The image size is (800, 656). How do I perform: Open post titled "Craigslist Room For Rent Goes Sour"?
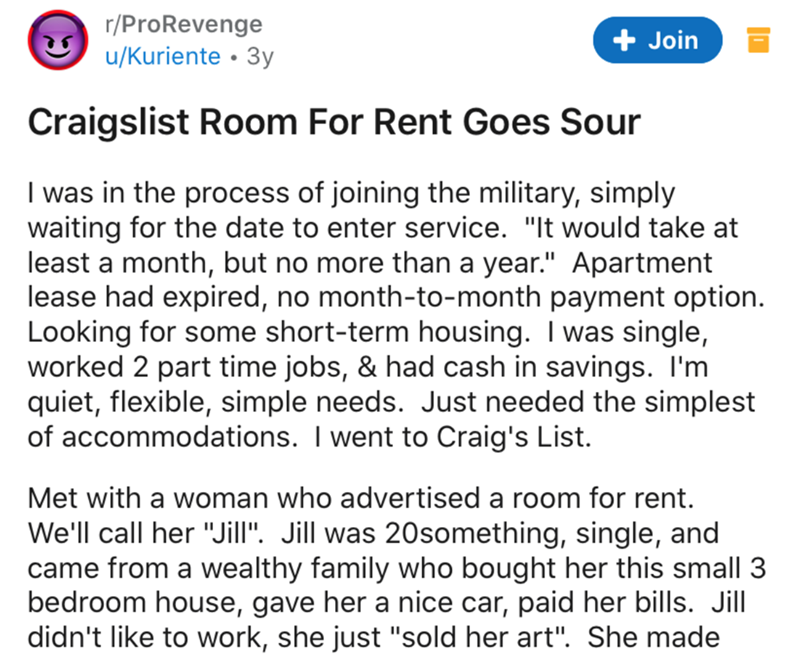point(334,122)
